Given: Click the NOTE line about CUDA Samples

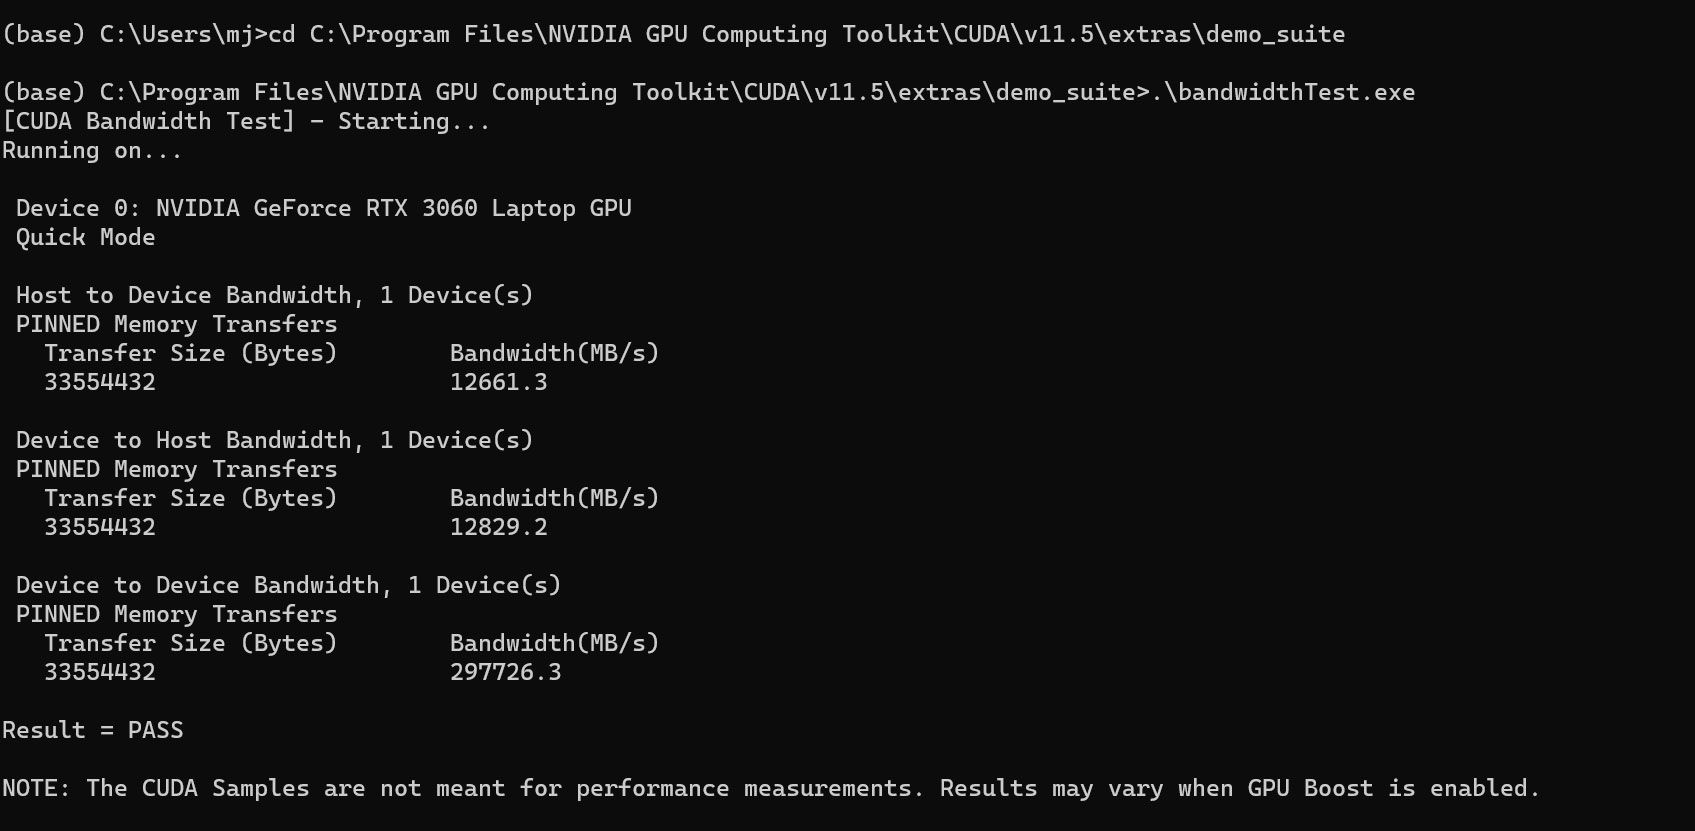Looking at the screenshot, I should coord(770,789).
